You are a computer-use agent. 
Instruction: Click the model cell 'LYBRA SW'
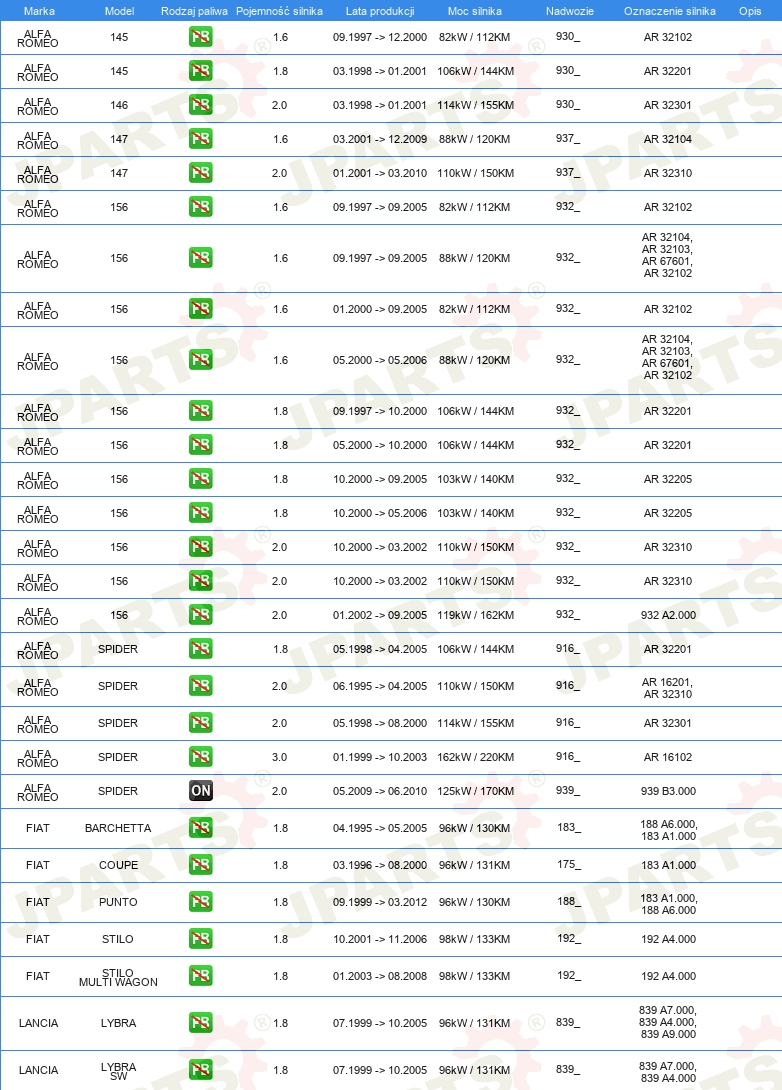[x=118, y=1071]
